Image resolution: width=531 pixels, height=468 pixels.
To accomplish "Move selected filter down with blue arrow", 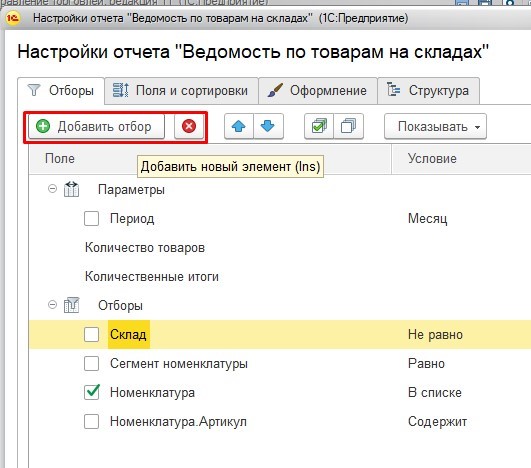I will click(x=268, y=127).
